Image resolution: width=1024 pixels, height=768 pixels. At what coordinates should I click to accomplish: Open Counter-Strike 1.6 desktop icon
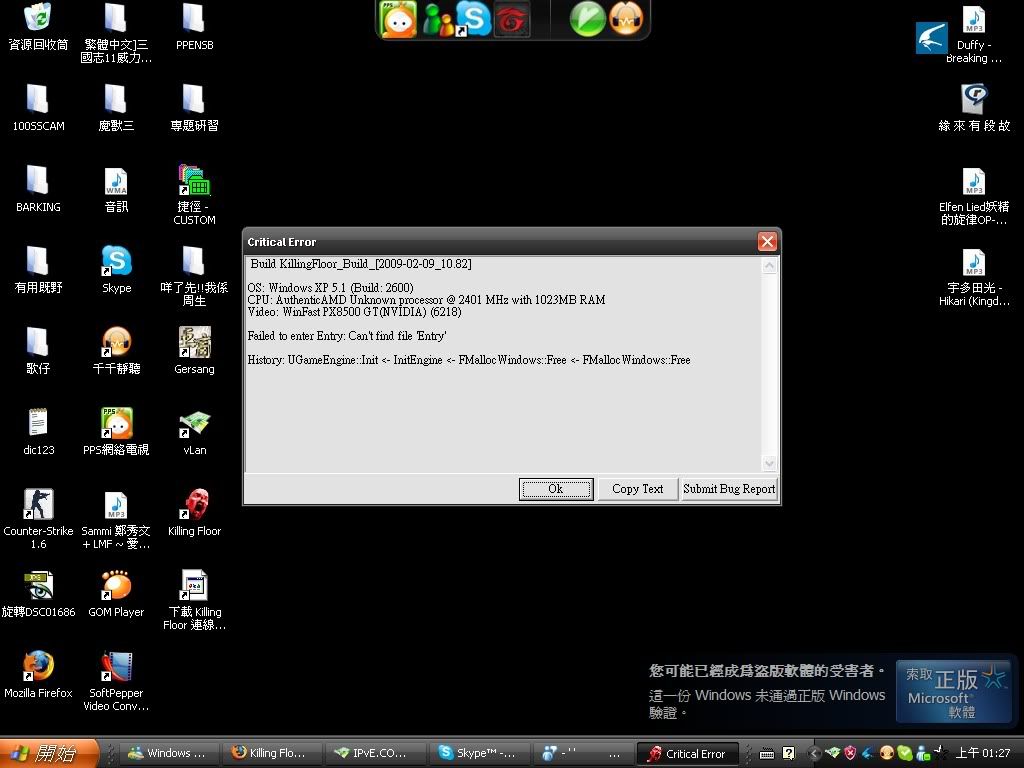click(x=38, y=505)
